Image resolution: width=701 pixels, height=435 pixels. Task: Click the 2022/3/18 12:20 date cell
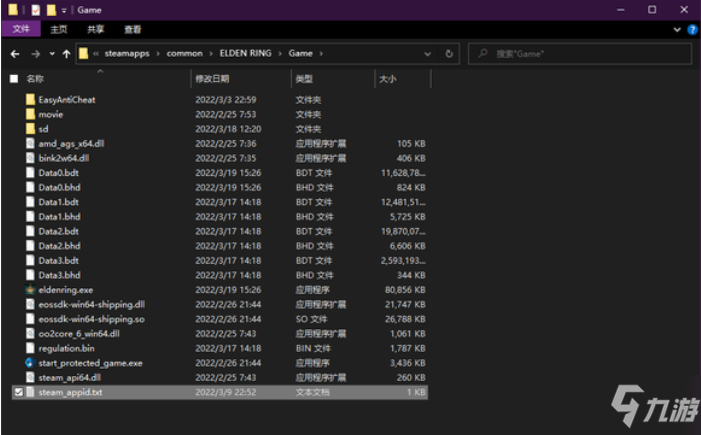(x=228, y=129)
